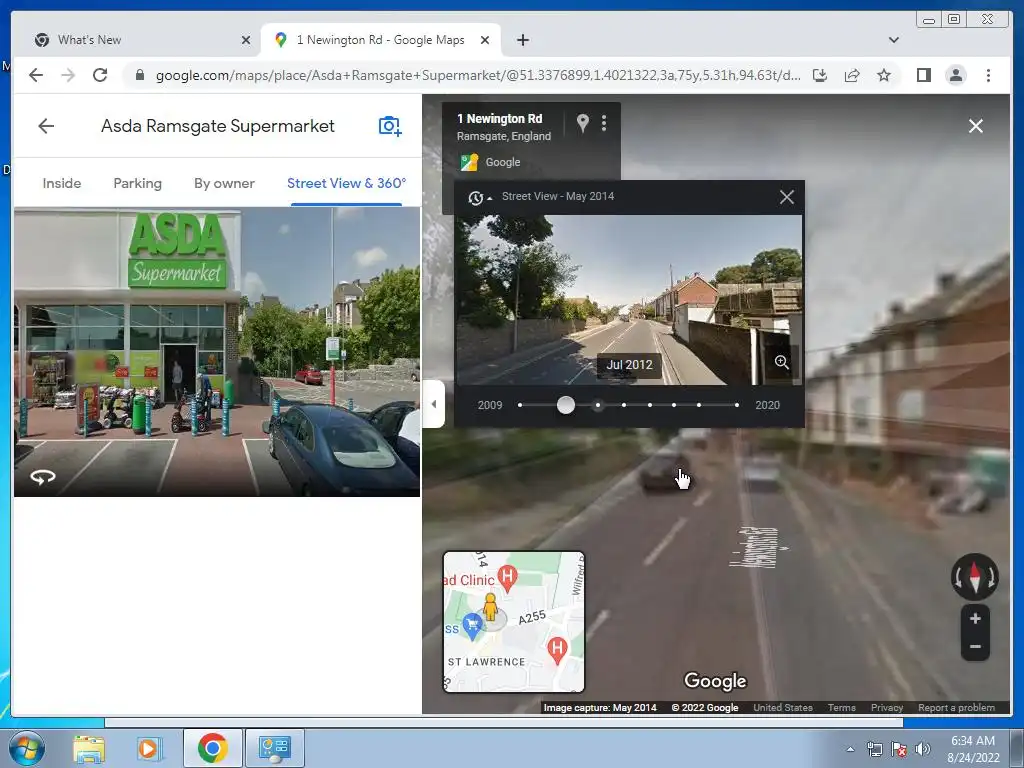Click horizontal scrollbar below the browser
The image size is (1024, 768).
pyautogui.click(x=504, y=722)
